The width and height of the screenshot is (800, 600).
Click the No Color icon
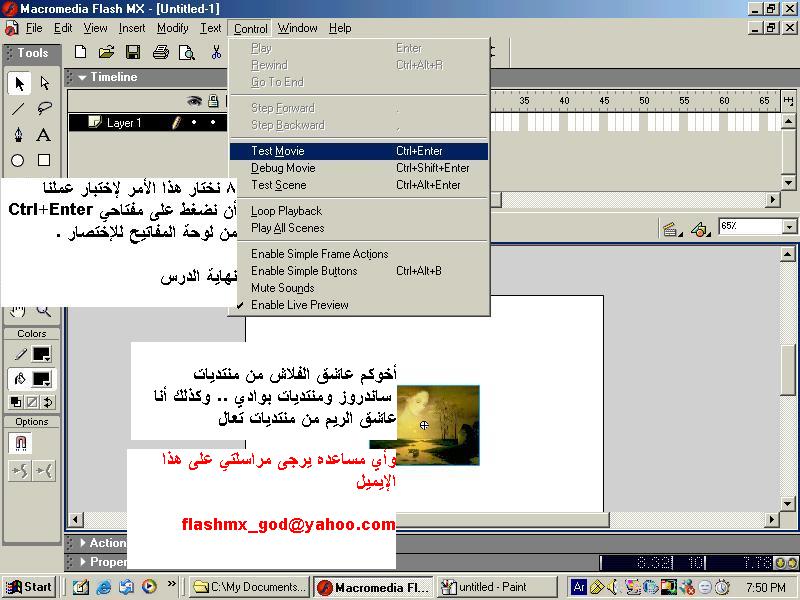32,402
